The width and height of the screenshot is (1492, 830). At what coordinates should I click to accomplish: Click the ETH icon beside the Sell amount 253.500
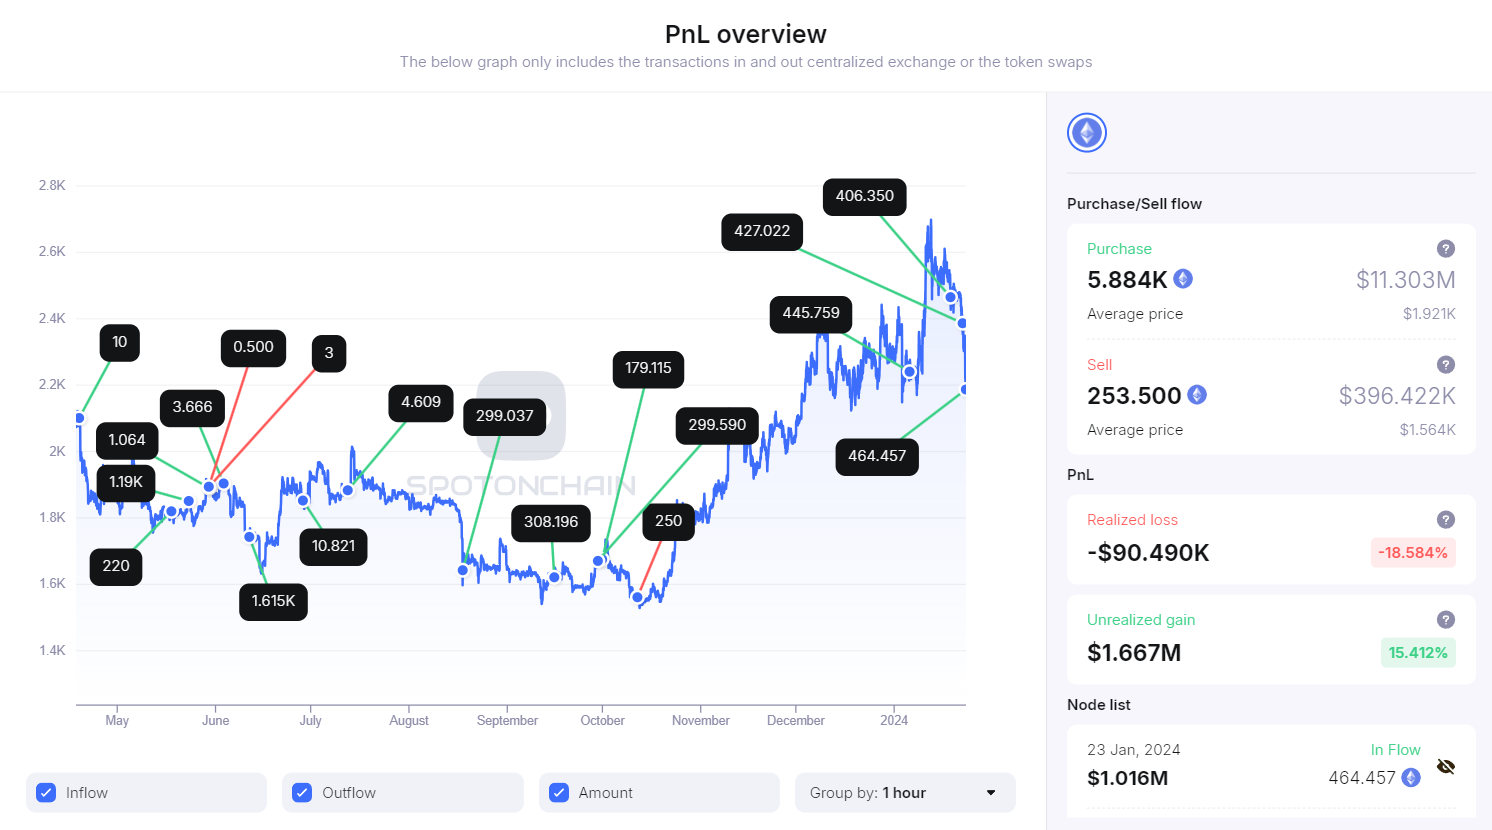click(1197, 395)
